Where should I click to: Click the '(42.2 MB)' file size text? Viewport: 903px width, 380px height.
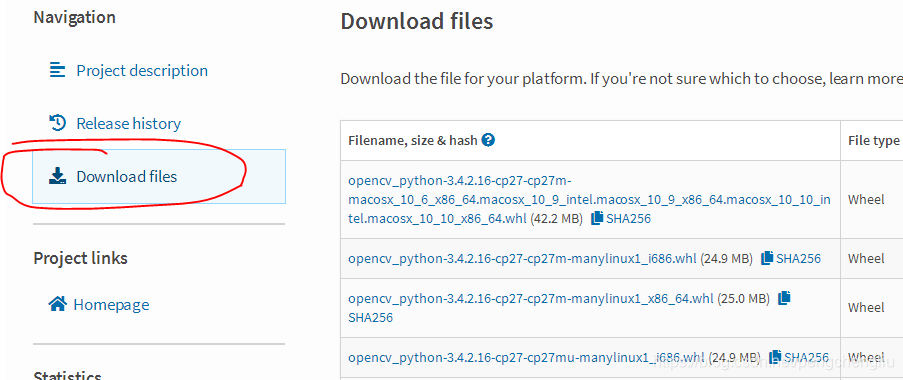(x=556, y=218)
